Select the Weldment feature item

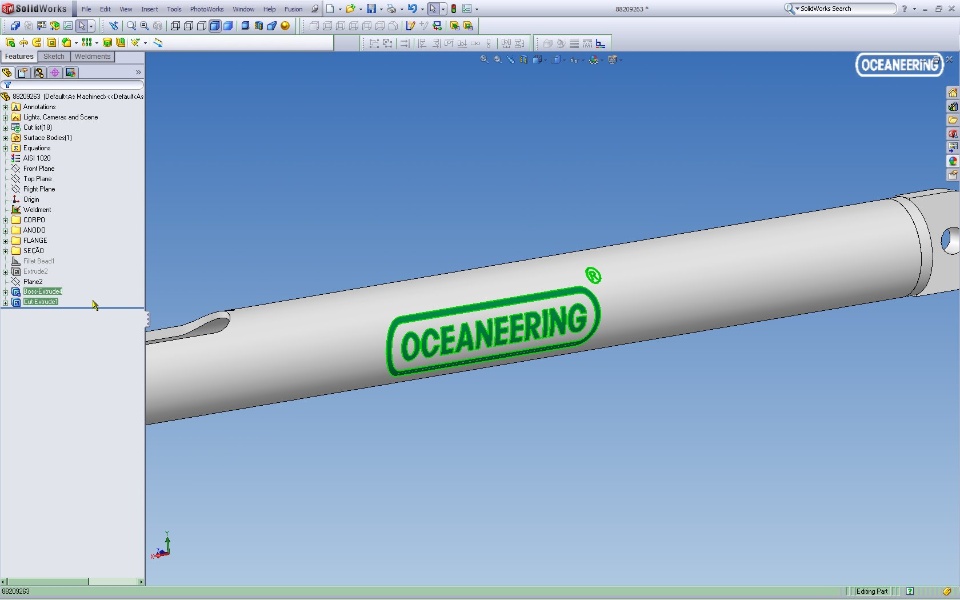37,209
